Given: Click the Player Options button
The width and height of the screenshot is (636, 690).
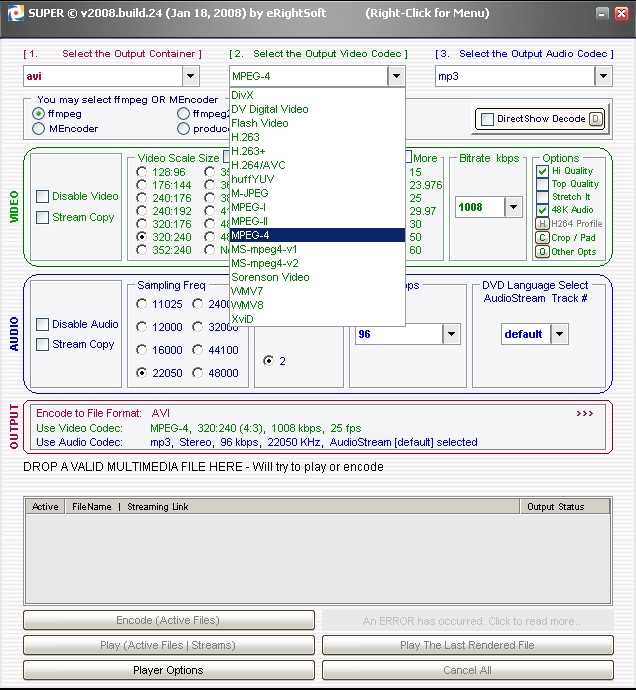Looking at the screenshot, I should (168, 670).
